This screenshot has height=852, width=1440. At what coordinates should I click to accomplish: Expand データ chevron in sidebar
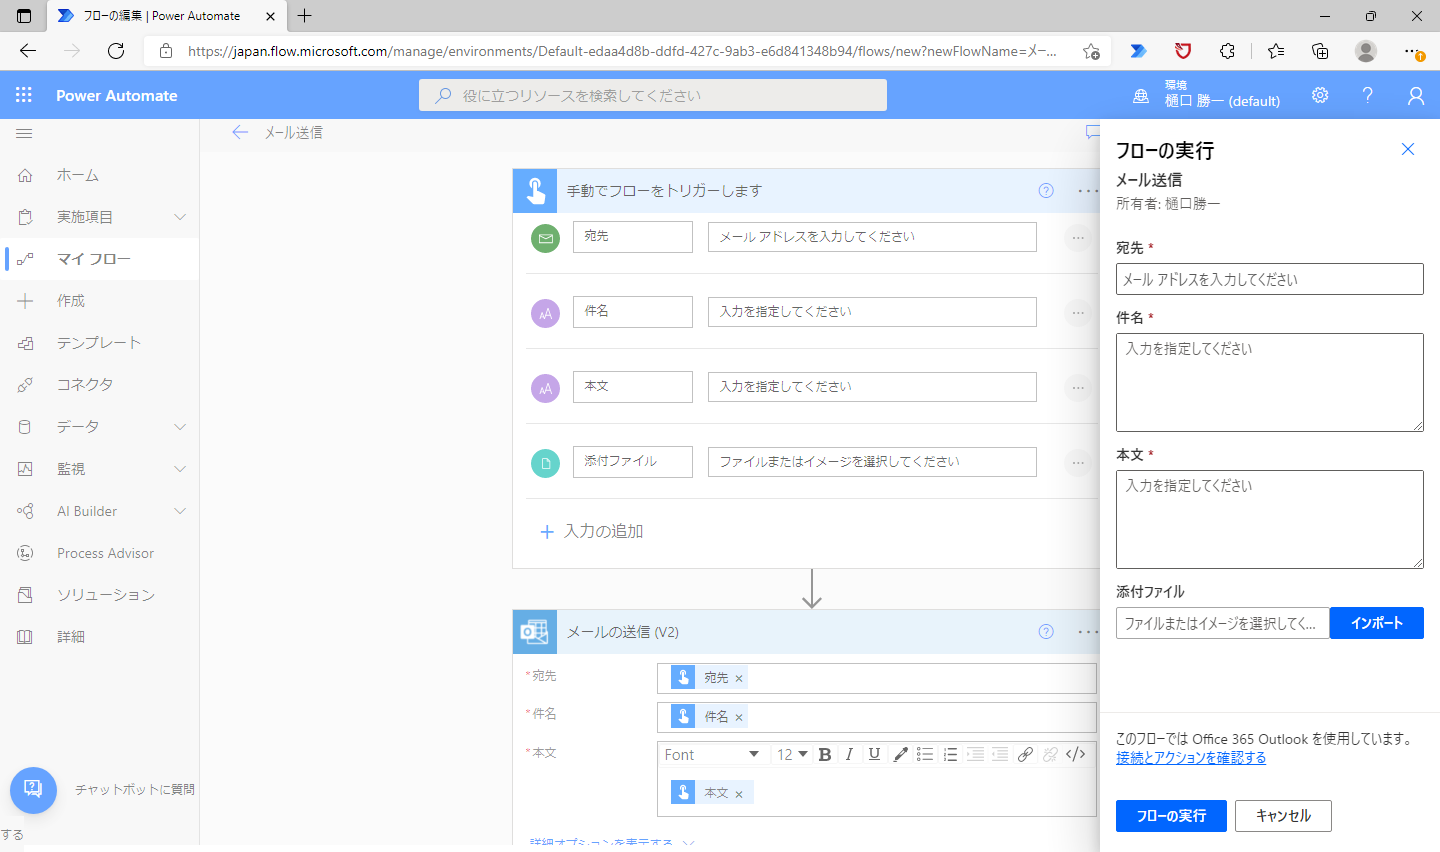point(180,427)
